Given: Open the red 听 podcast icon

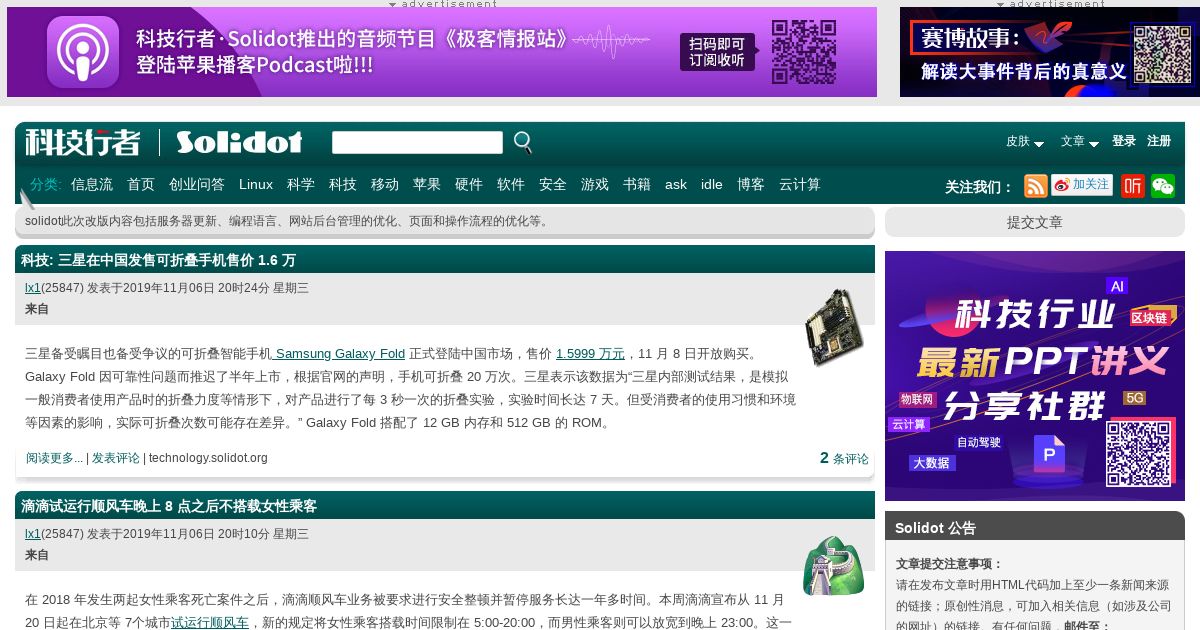Looking at the screenshot, I should pyautogui.click(x=1133, y=186).
